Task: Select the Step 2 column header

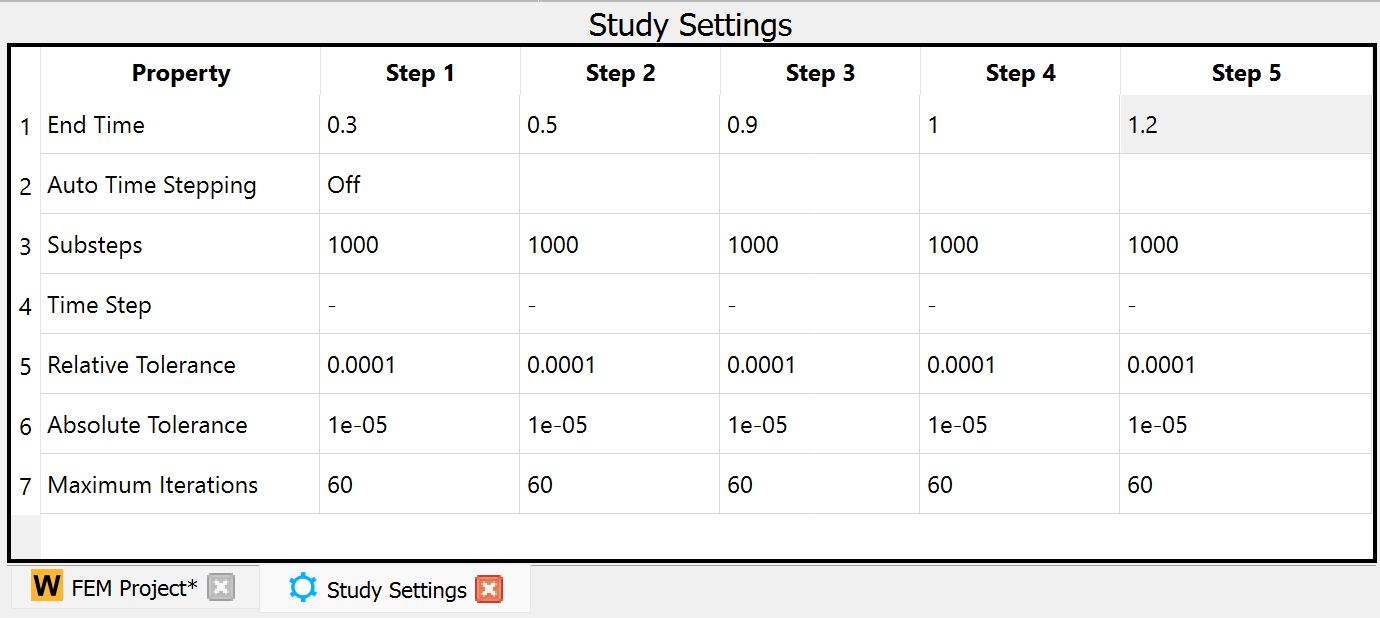Action: (x=620, y=72)
